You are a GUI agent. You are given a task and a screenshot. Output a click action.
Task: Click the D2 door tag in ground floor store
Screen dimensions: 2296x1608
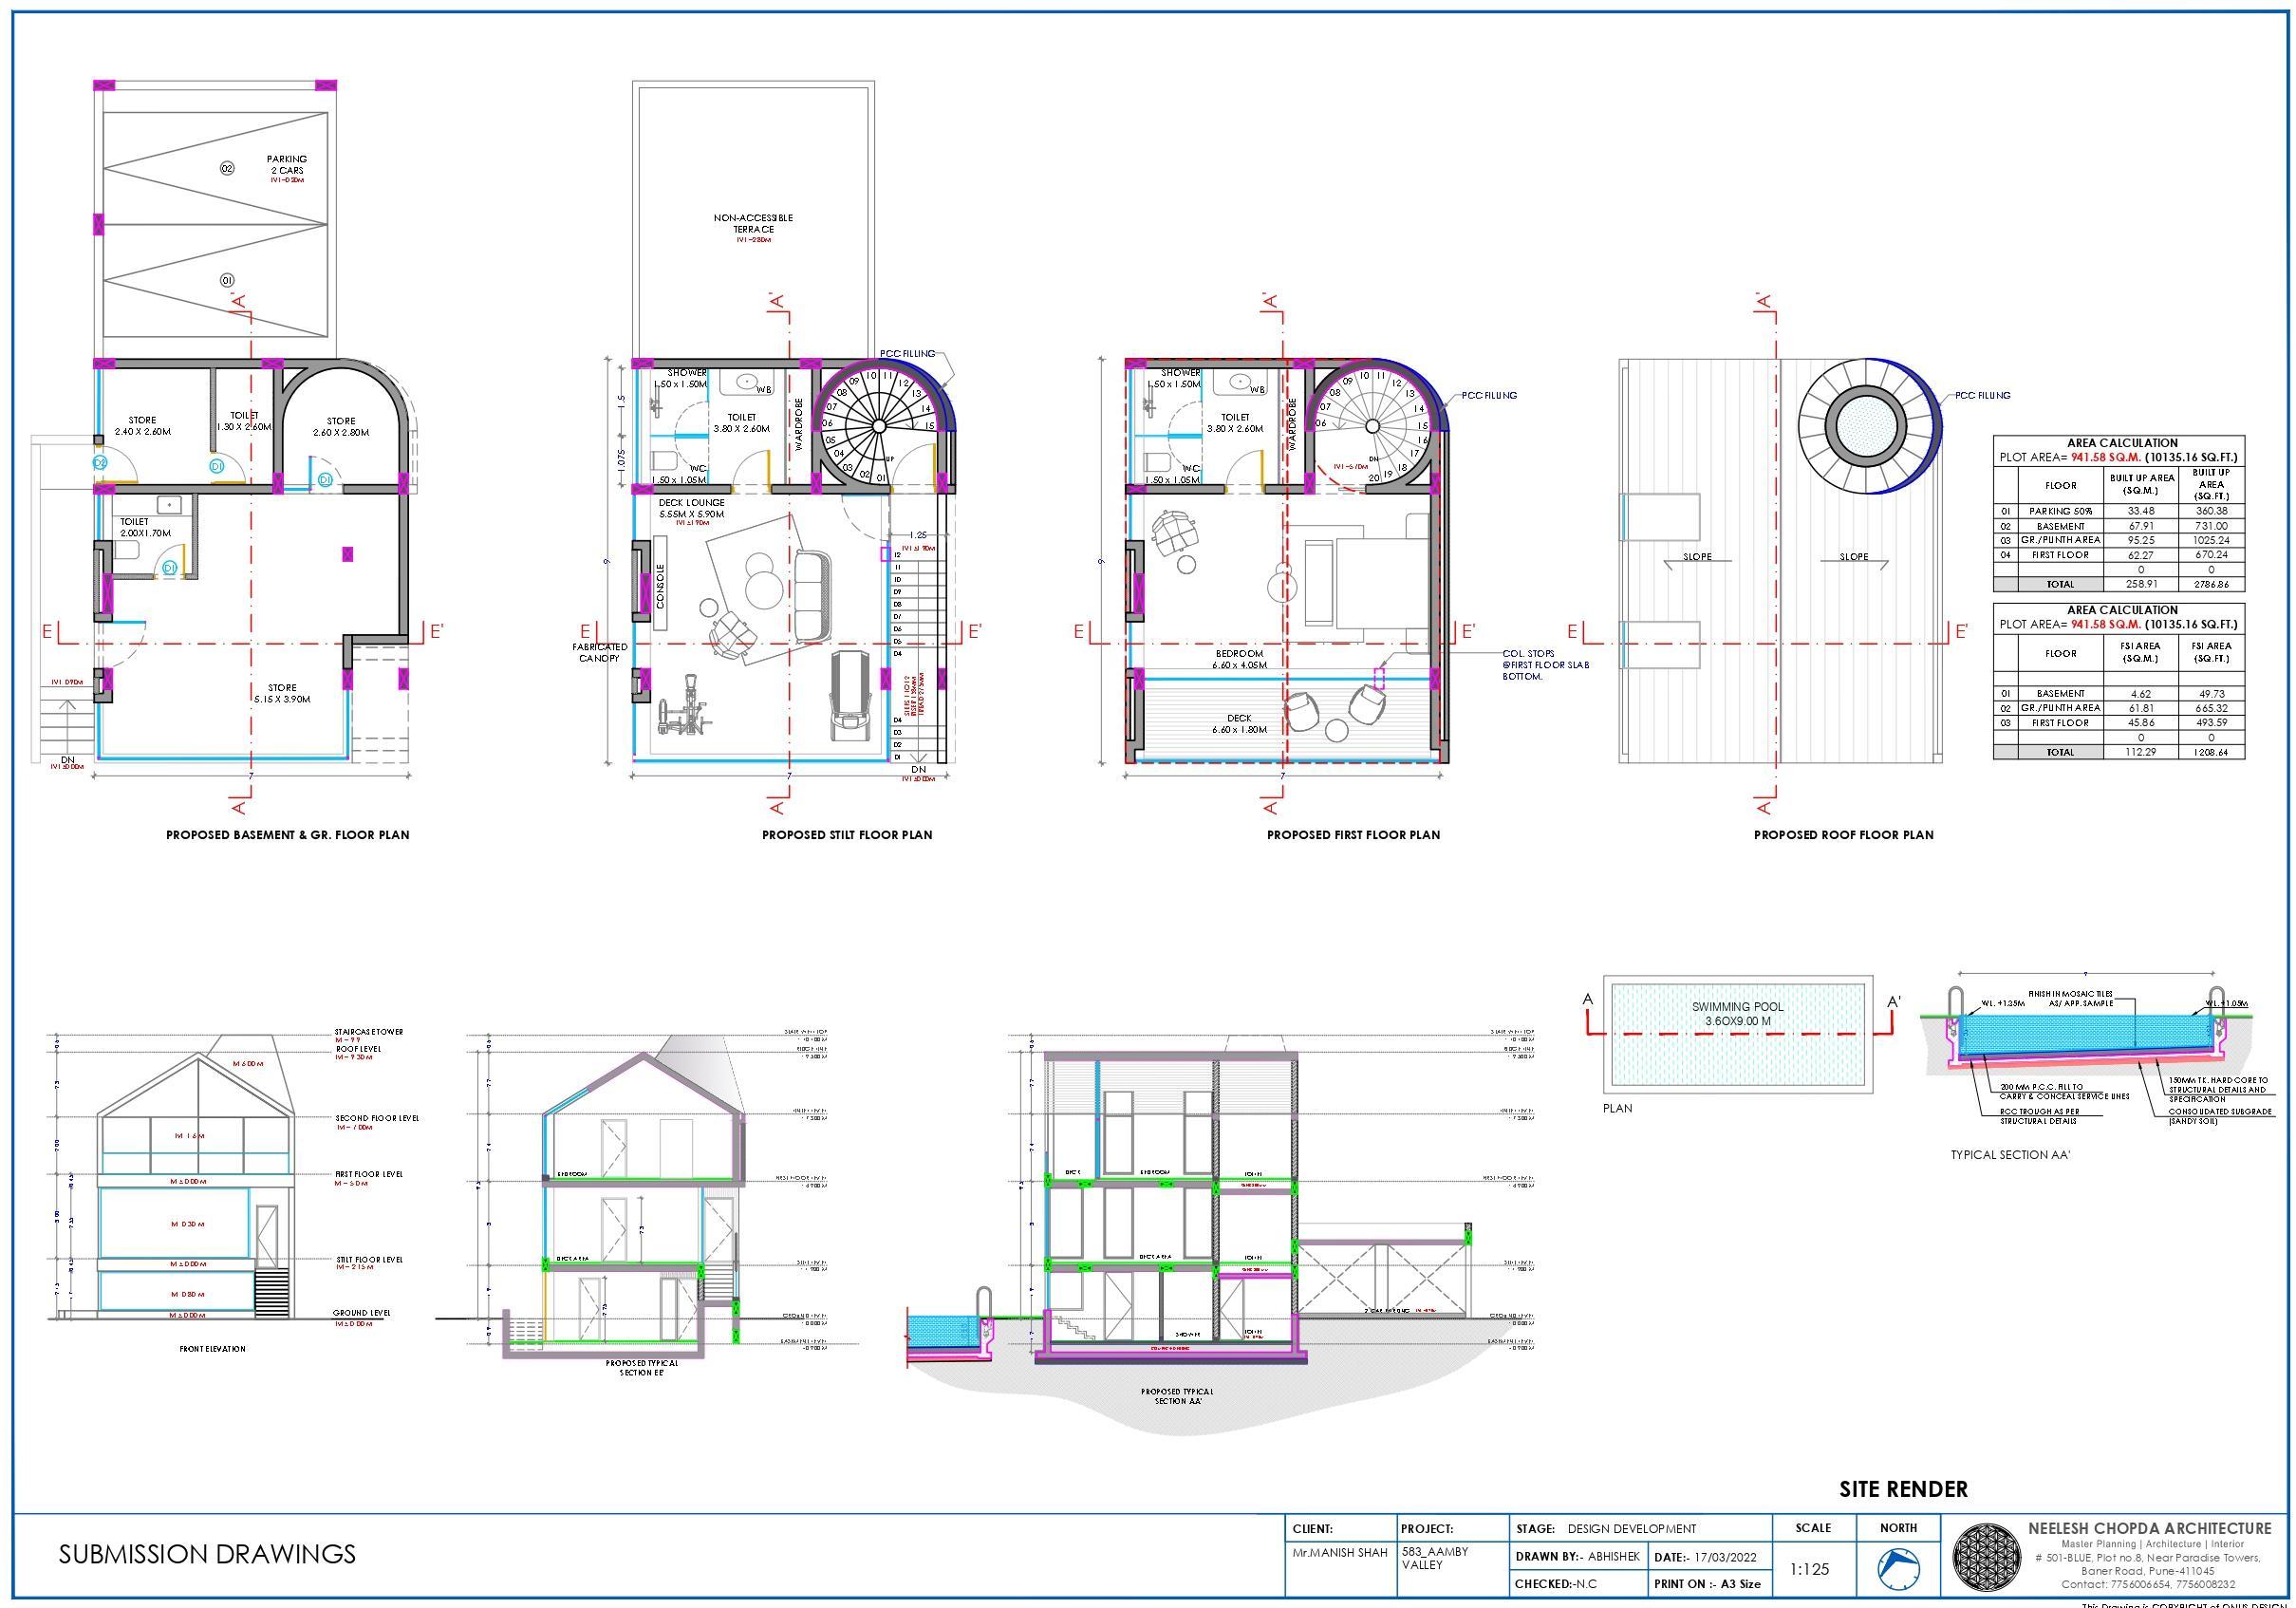click(100, 463)
